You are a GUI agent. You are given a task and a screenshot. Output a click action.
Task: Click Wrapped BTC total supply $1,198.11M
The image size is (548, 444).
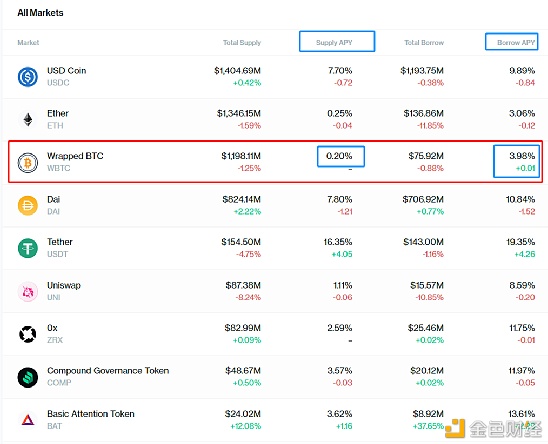[241, 156]
